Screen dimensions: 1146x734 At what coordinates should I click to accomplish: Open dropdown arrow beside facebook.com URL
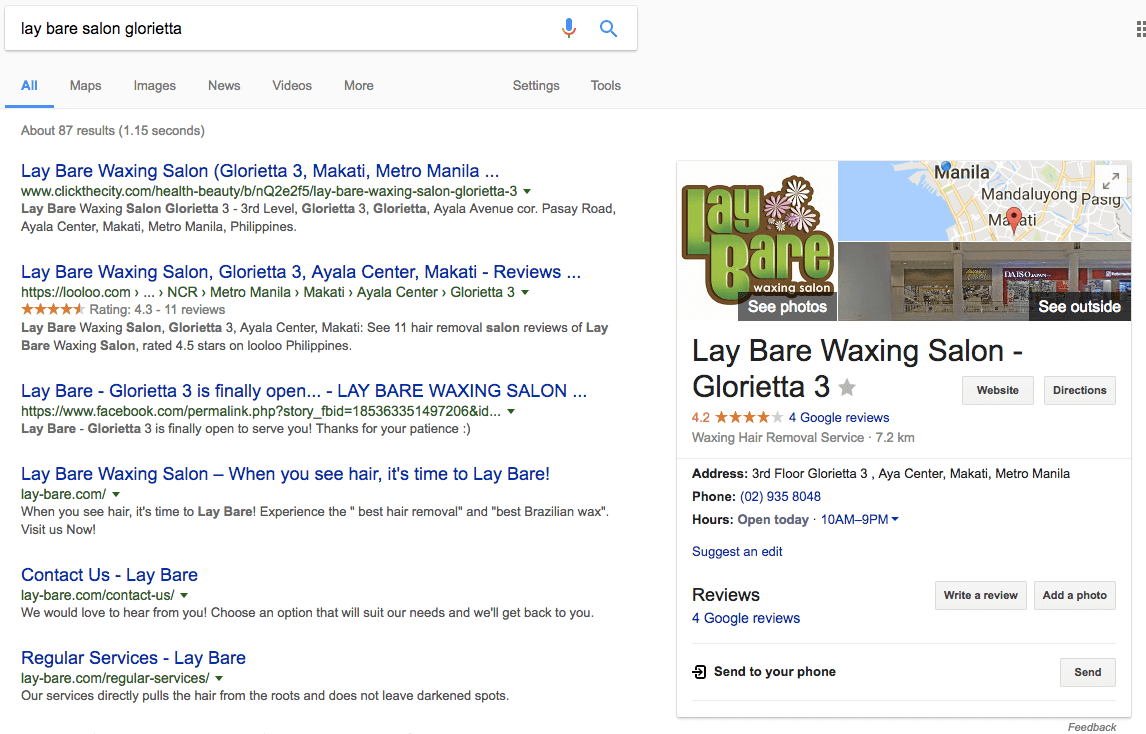point(511,412)
